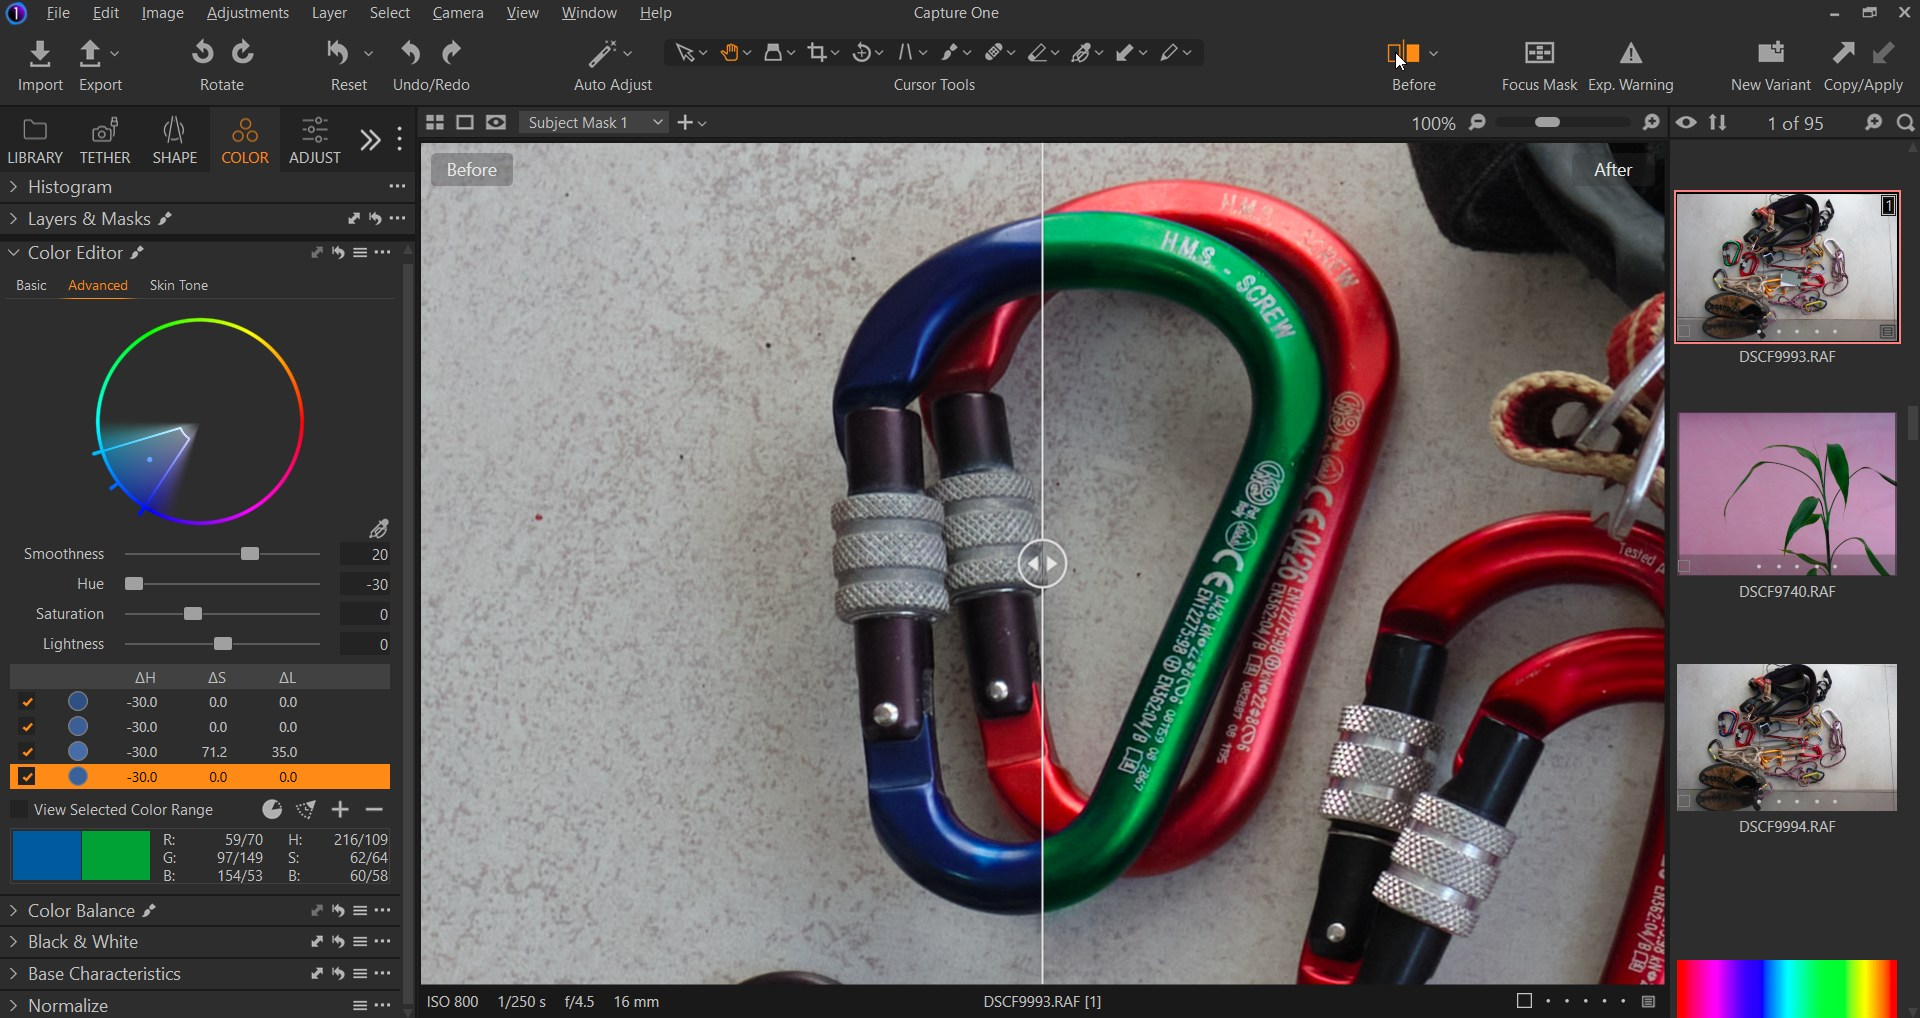Expand the Histogram panel
The height and width of the screenshot is (1018, 1920).
point(14,187)
